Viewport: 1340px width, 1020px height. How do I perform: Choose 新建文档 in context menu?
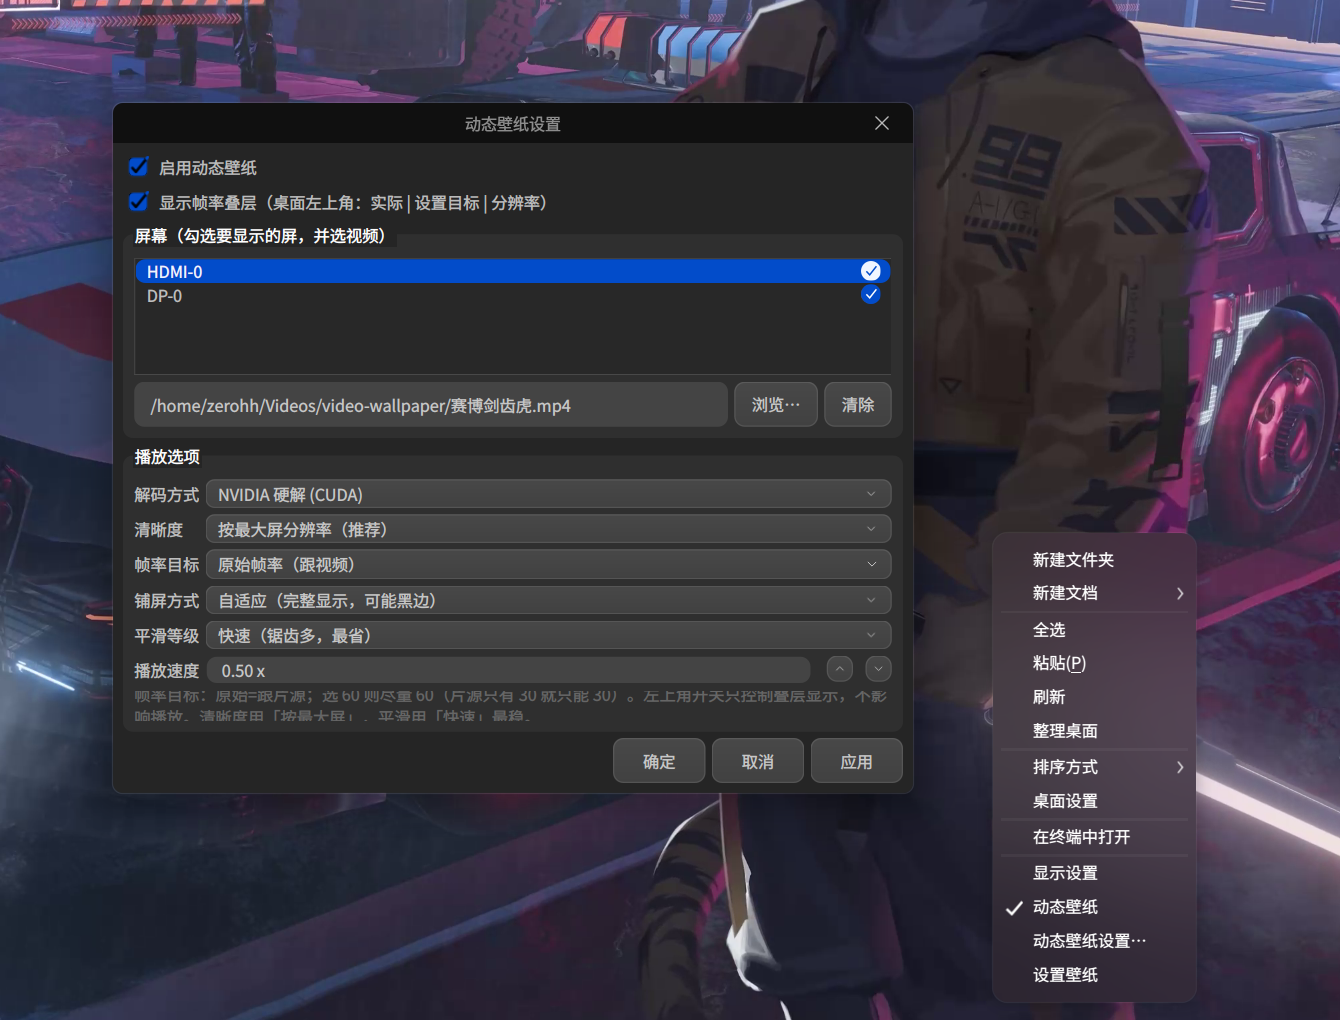click(x=1095, y=593)
